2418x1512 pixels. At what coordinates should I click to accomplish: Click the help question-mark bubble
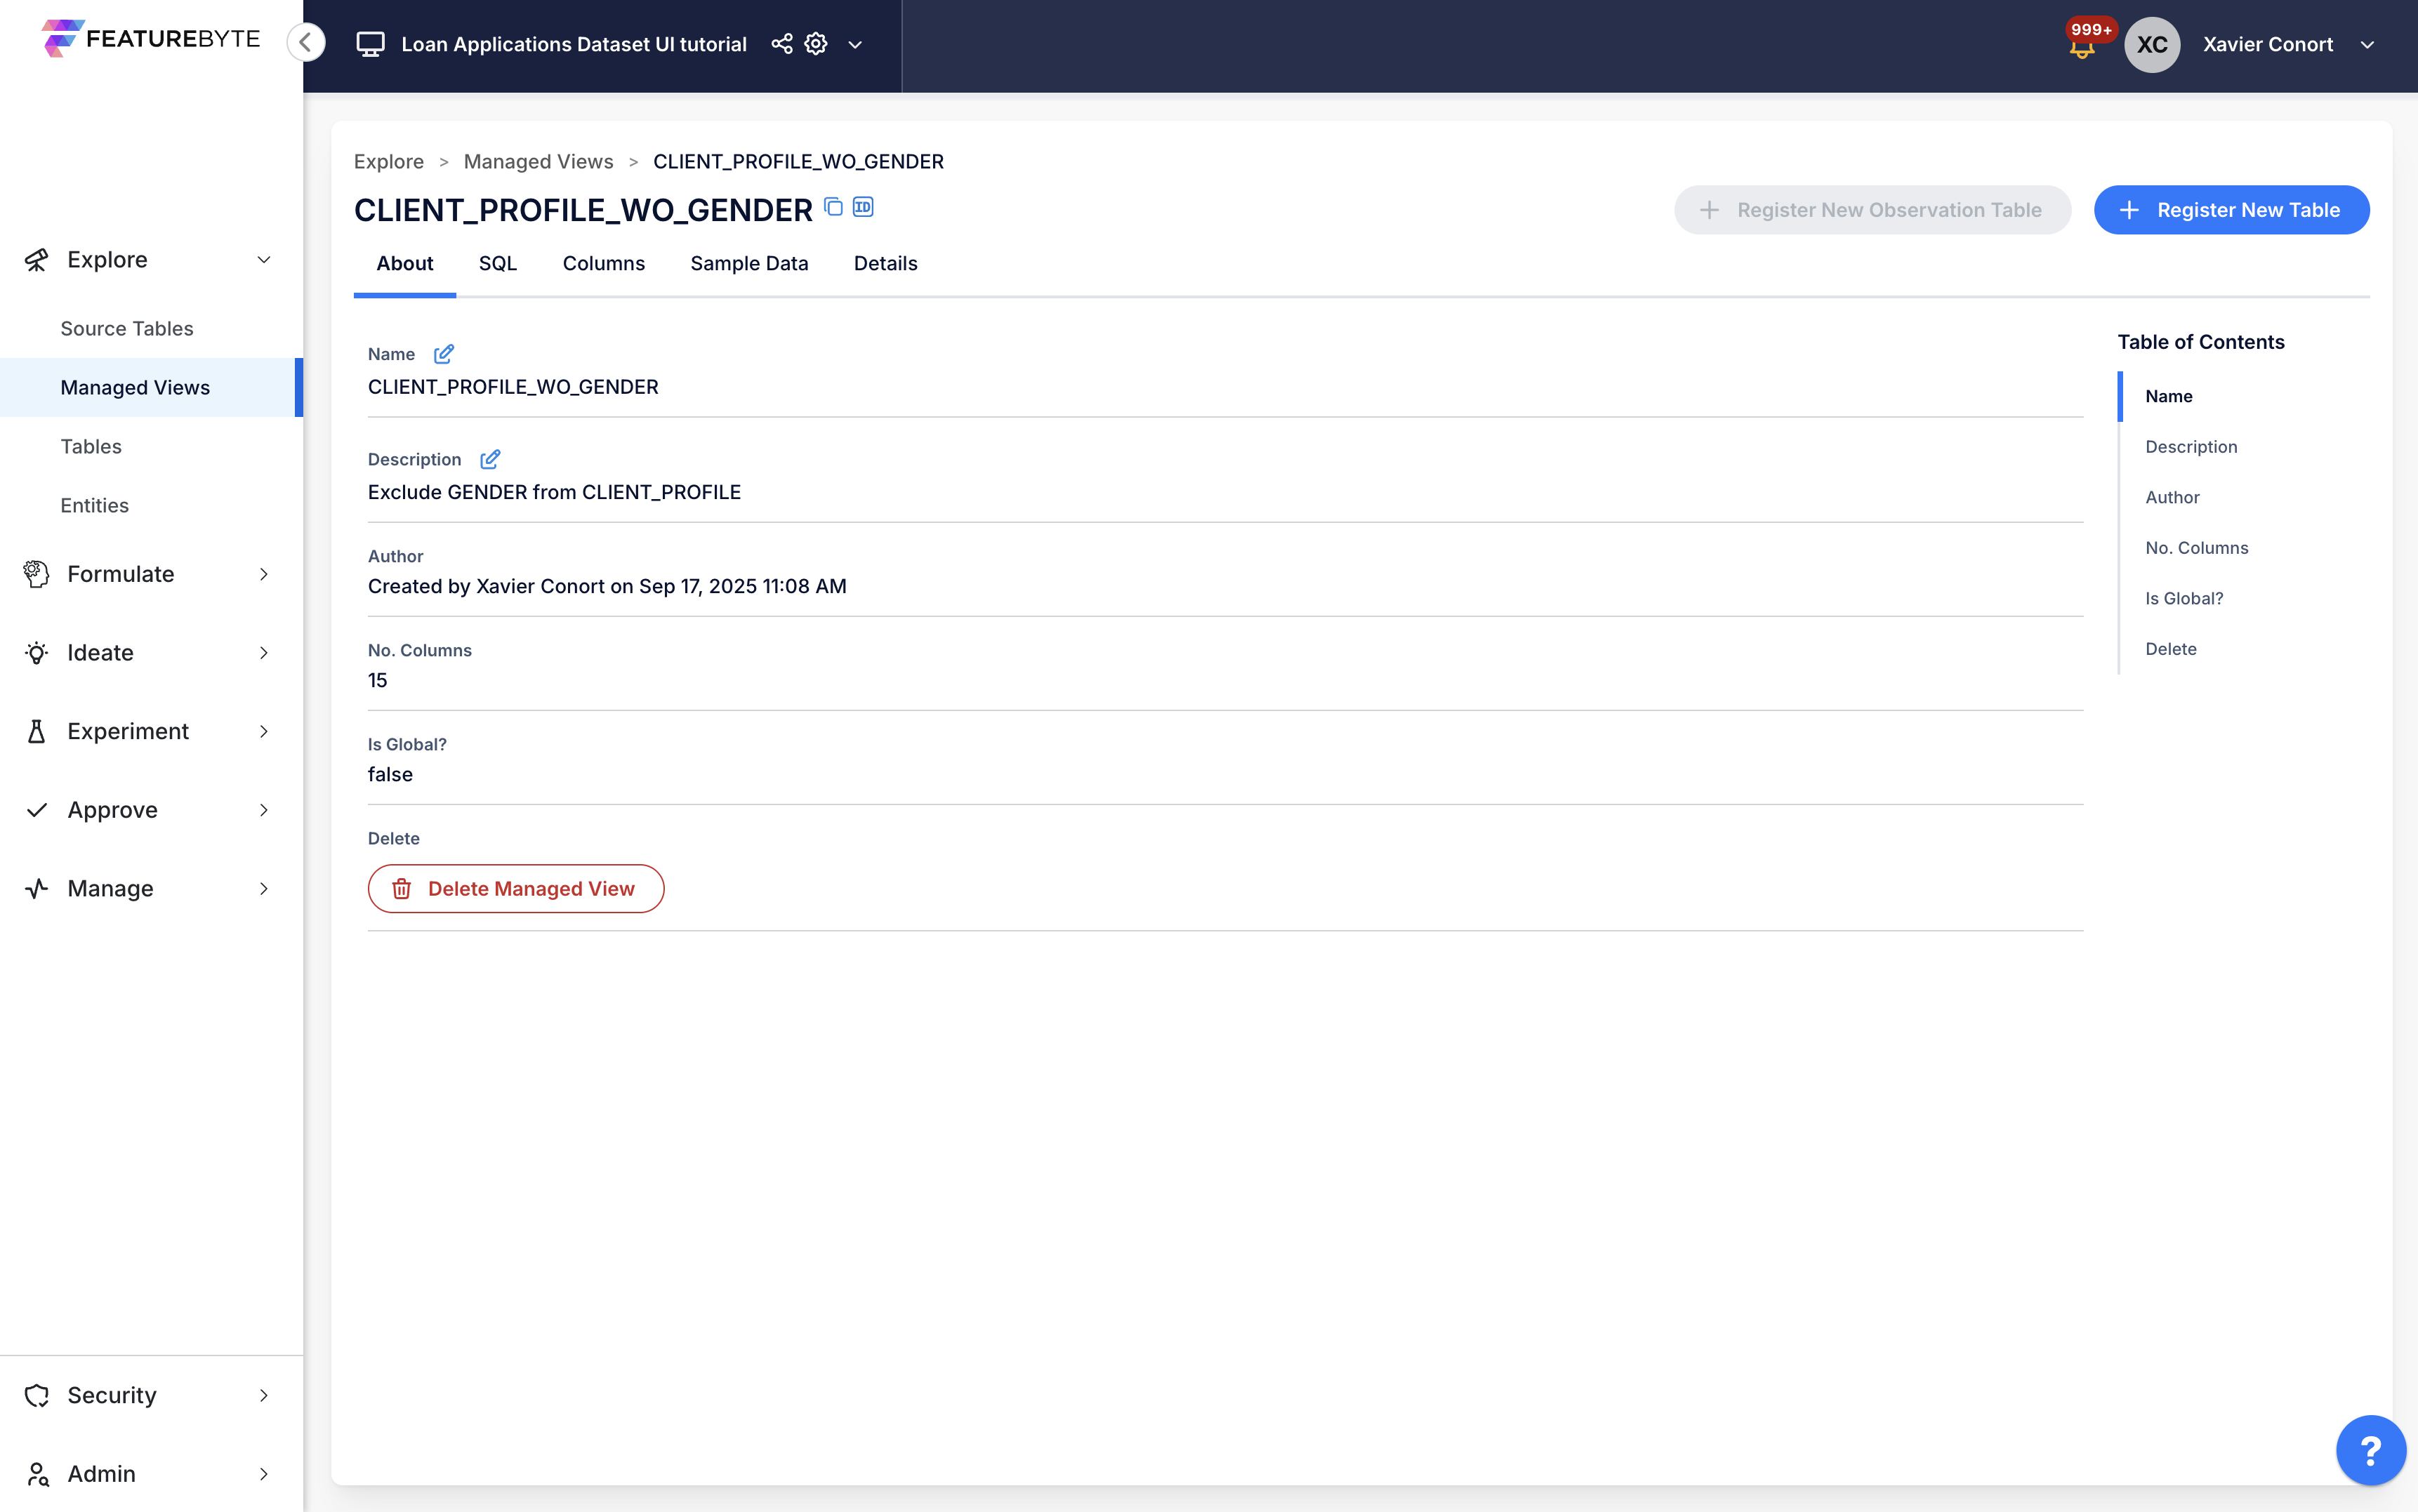point(2370,1449)
